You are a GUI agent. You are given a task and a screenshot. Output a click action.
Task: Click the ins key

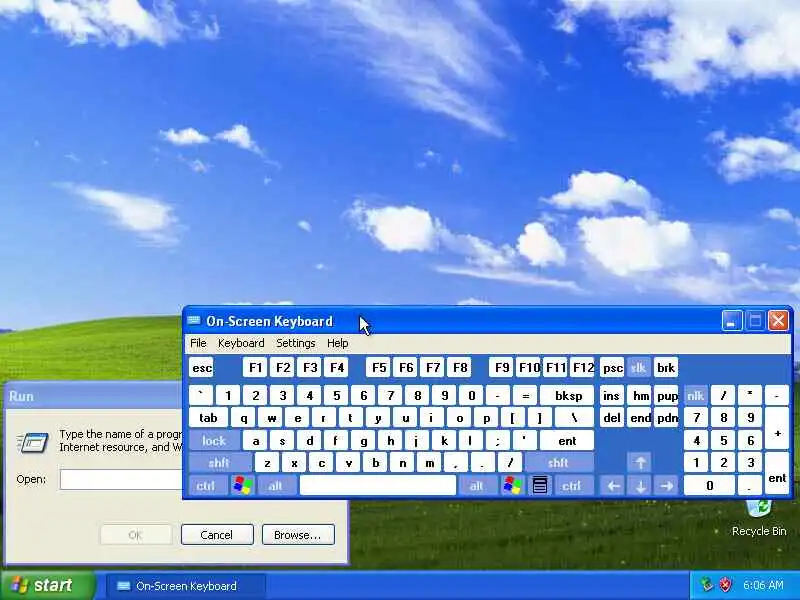(x=612, y=395)
